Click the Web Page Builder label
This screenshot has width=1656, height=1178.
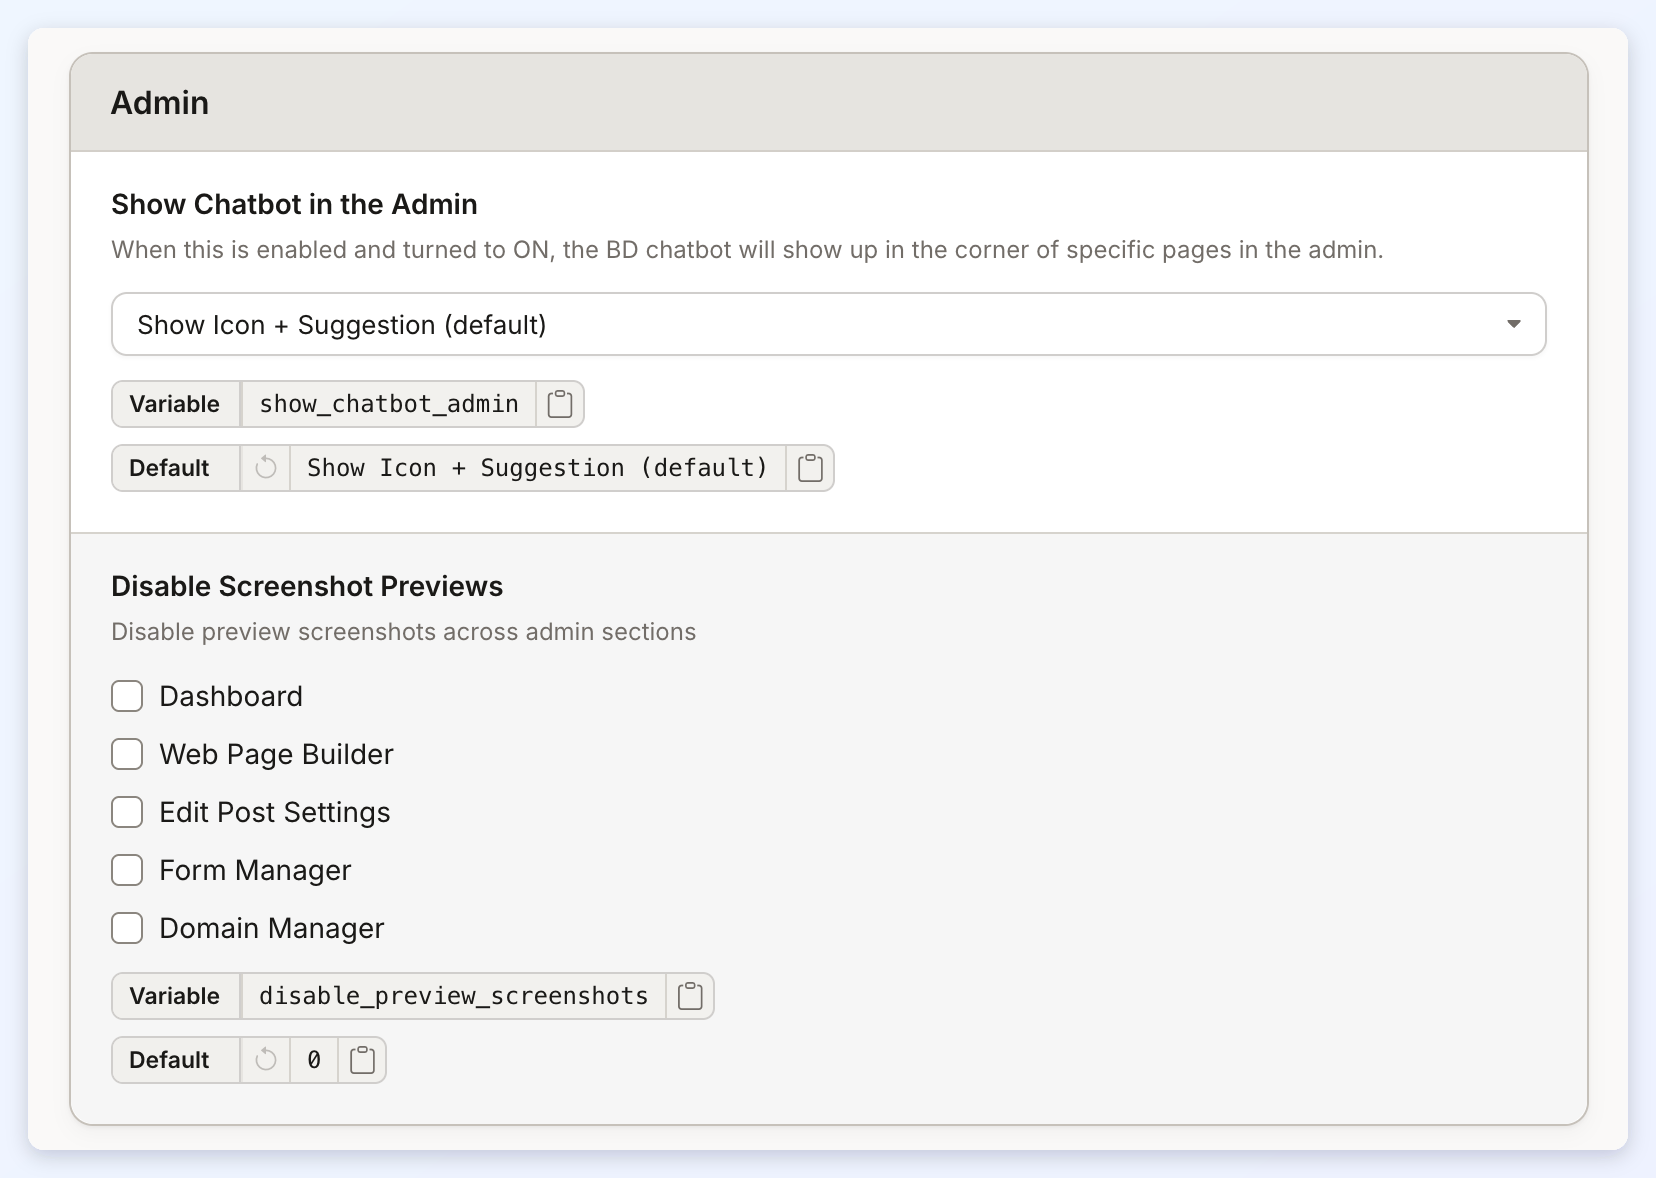point(276,754)
